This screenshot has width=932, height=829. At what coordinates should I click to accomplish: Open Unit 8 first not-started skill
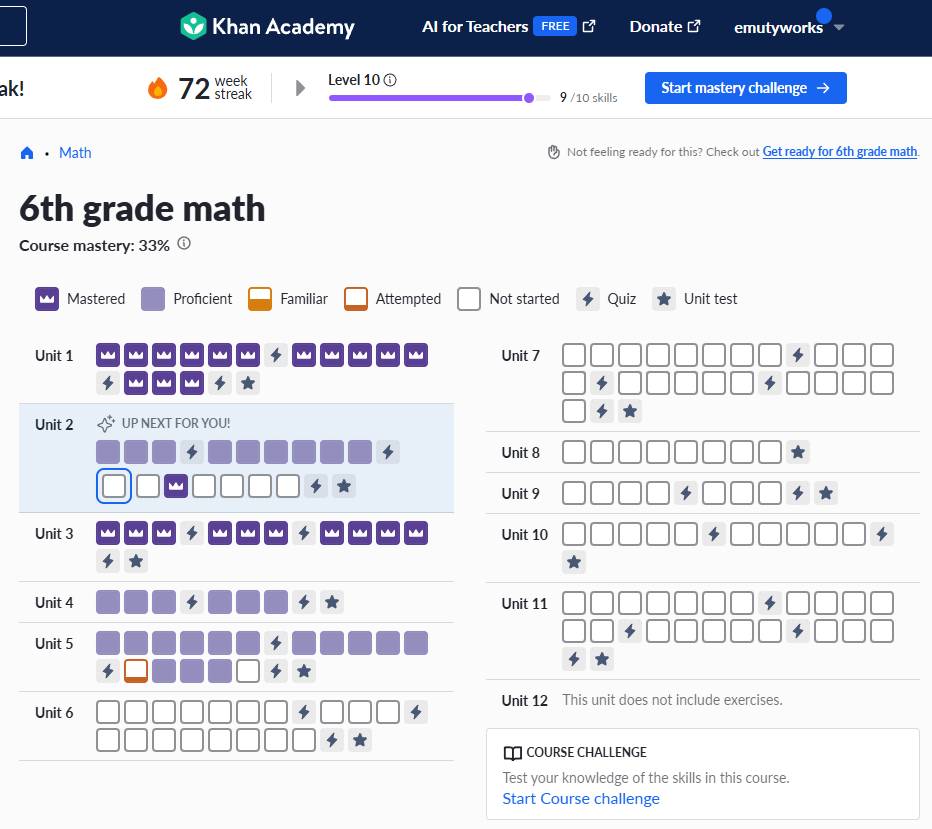click(574, 452)
